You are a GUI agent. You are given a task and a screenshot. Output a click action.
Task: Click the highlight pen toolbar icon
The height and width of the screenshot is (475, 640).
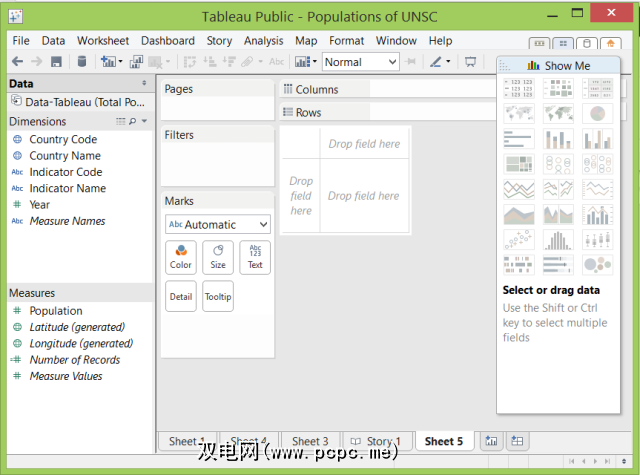pos(436,62)
